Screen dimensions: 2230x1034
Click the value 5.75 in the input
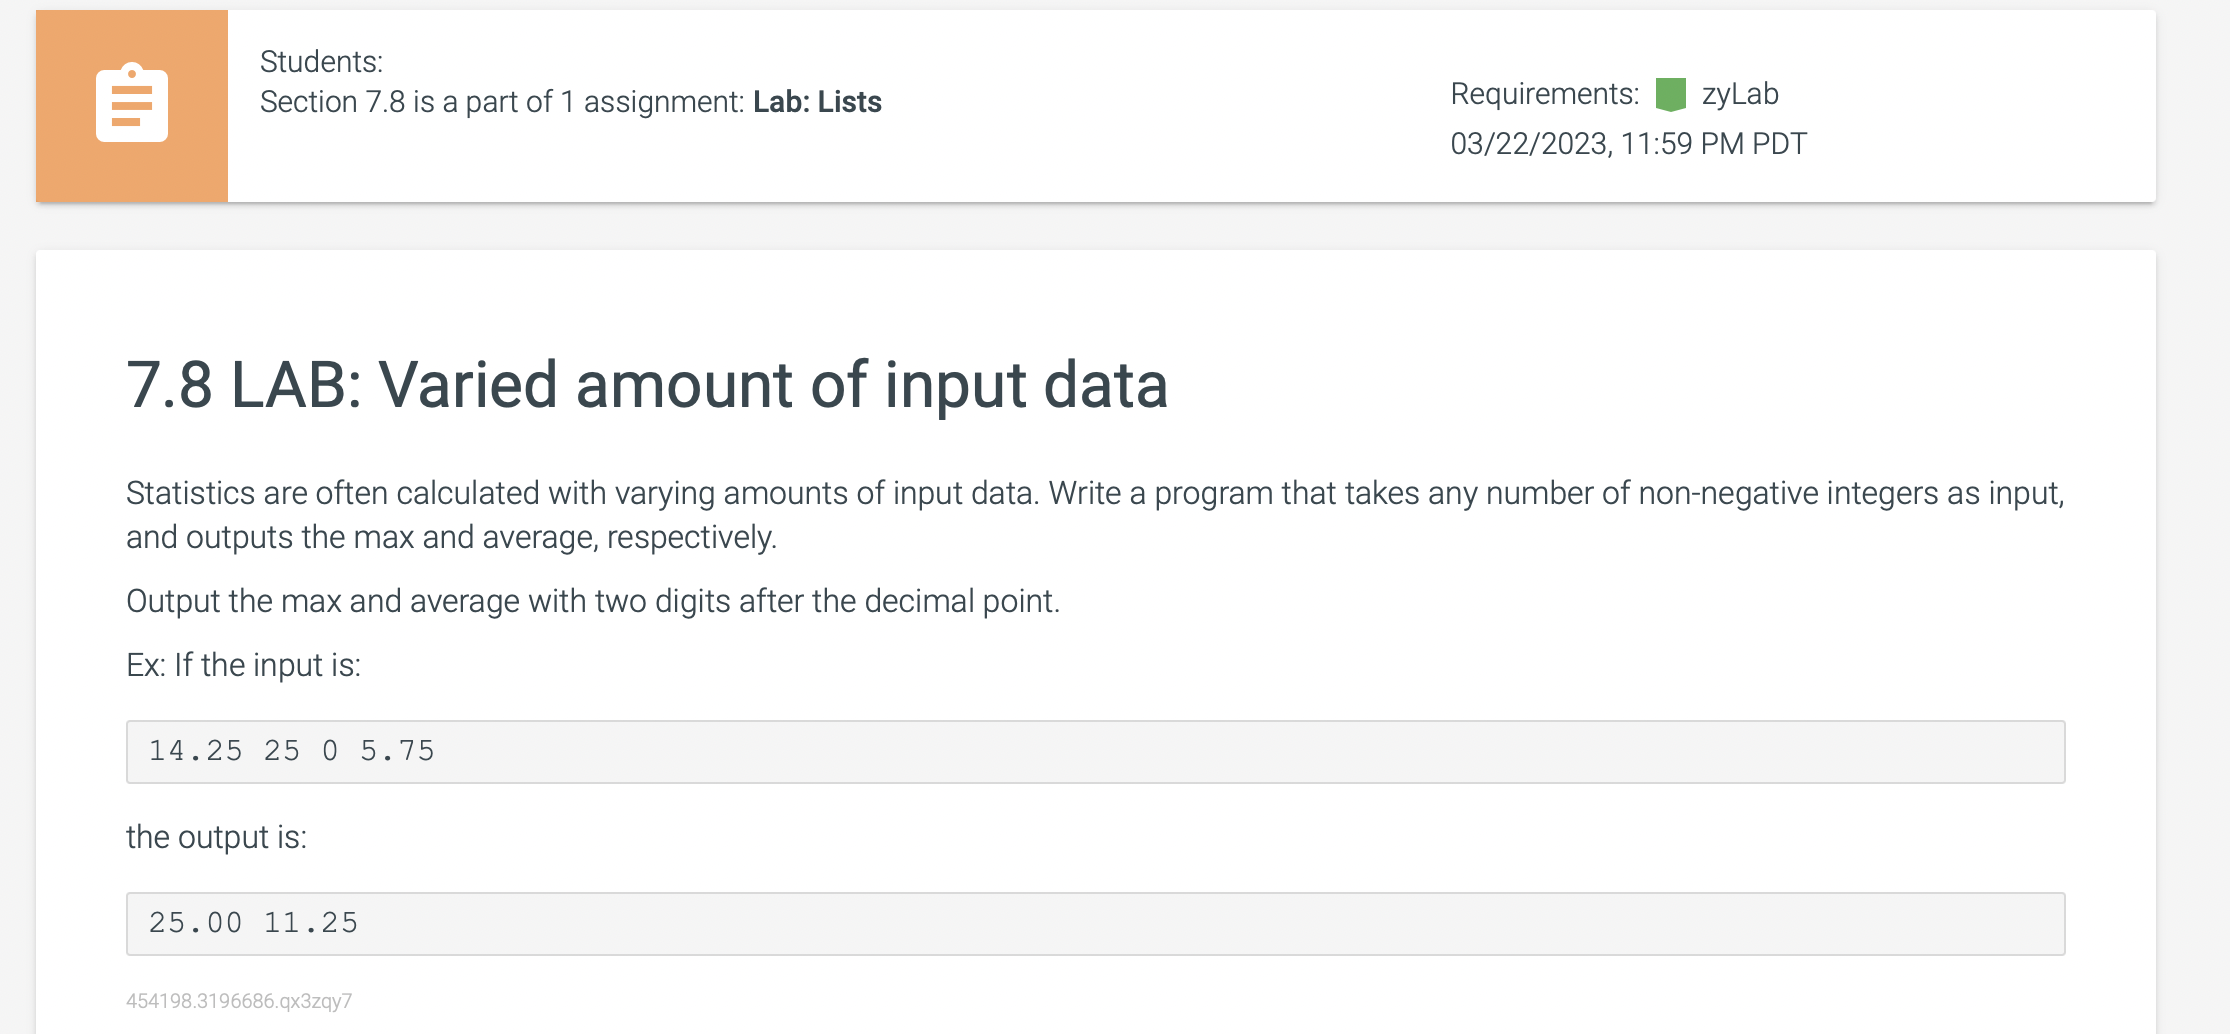point(398,751)
